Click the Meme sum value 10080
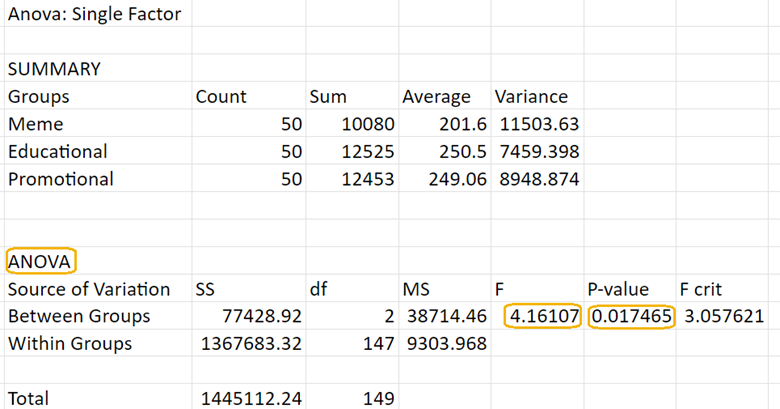The width and height of the screenshot is (780, 409). (369, 125)
